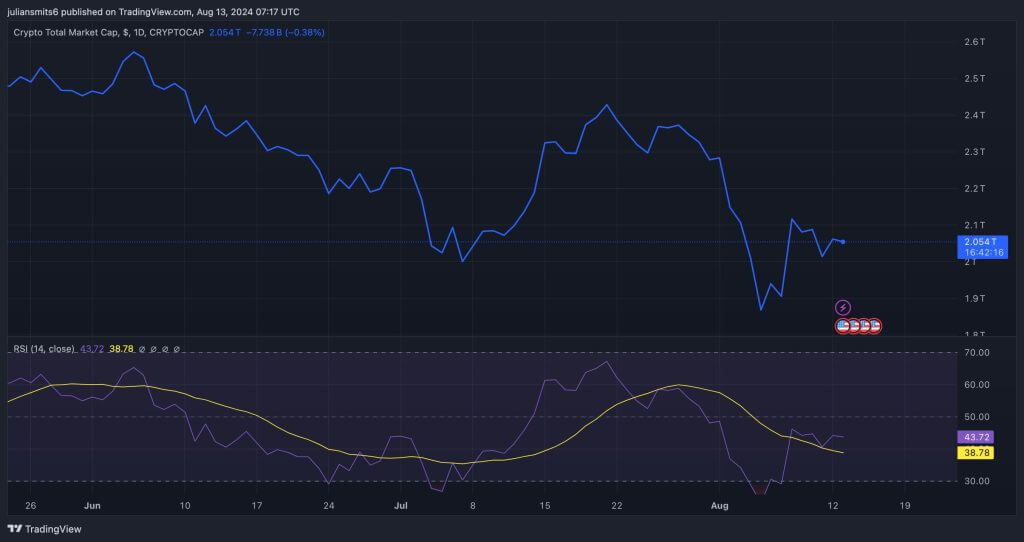1024x542 pixels.
Task: Click the 60.00 RSI axis label
Action: point(976,385)
